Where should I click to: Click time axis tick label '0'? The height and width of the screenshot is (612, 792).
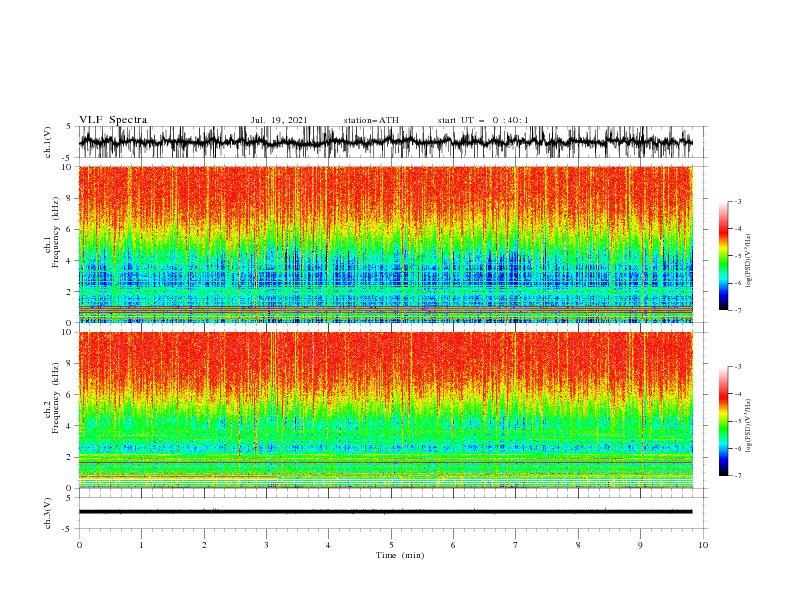pyautogui.click(x=79, y=545)
